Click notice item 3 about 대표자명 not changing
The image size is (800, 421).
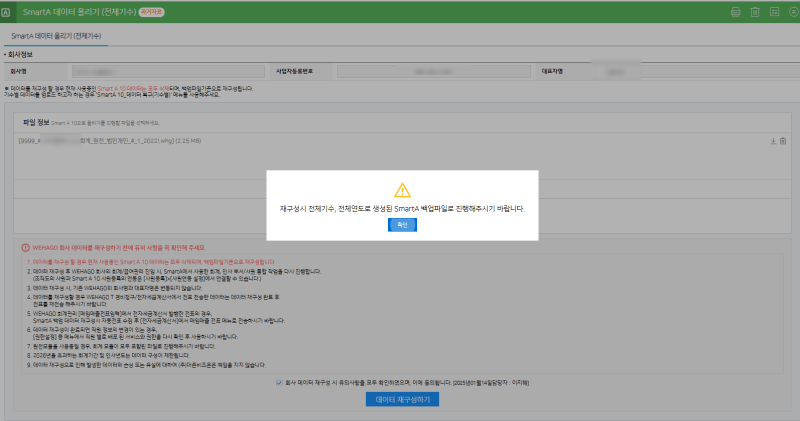(114, 288)
